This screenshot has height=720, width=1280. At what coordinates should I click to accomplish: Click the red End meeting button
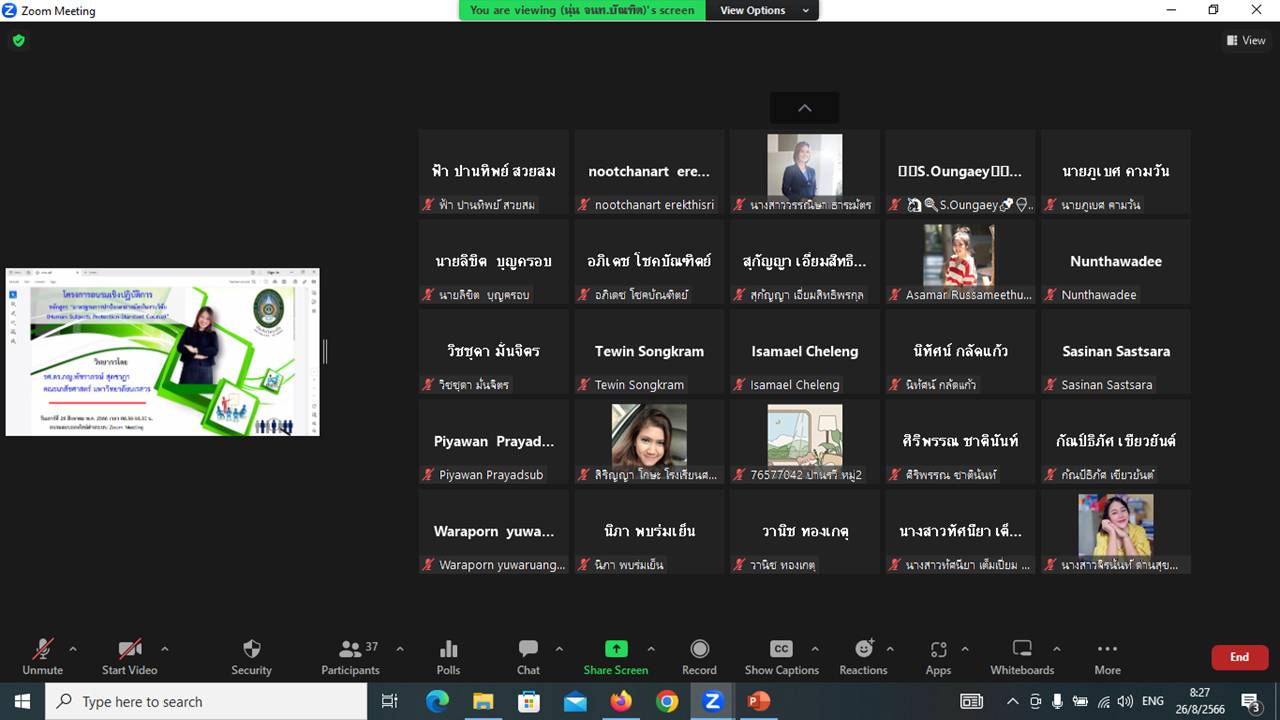(x=1239, y=657)
